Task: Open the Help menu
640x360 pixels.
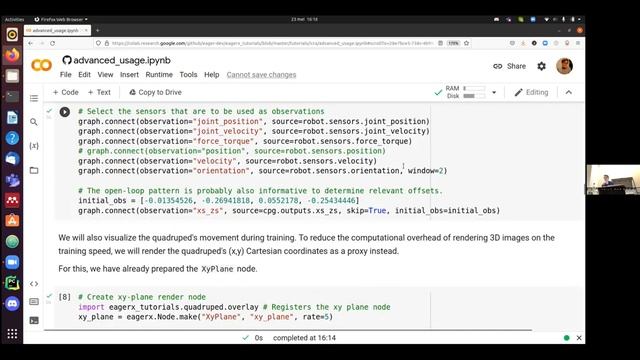Action: click(211, 75)
